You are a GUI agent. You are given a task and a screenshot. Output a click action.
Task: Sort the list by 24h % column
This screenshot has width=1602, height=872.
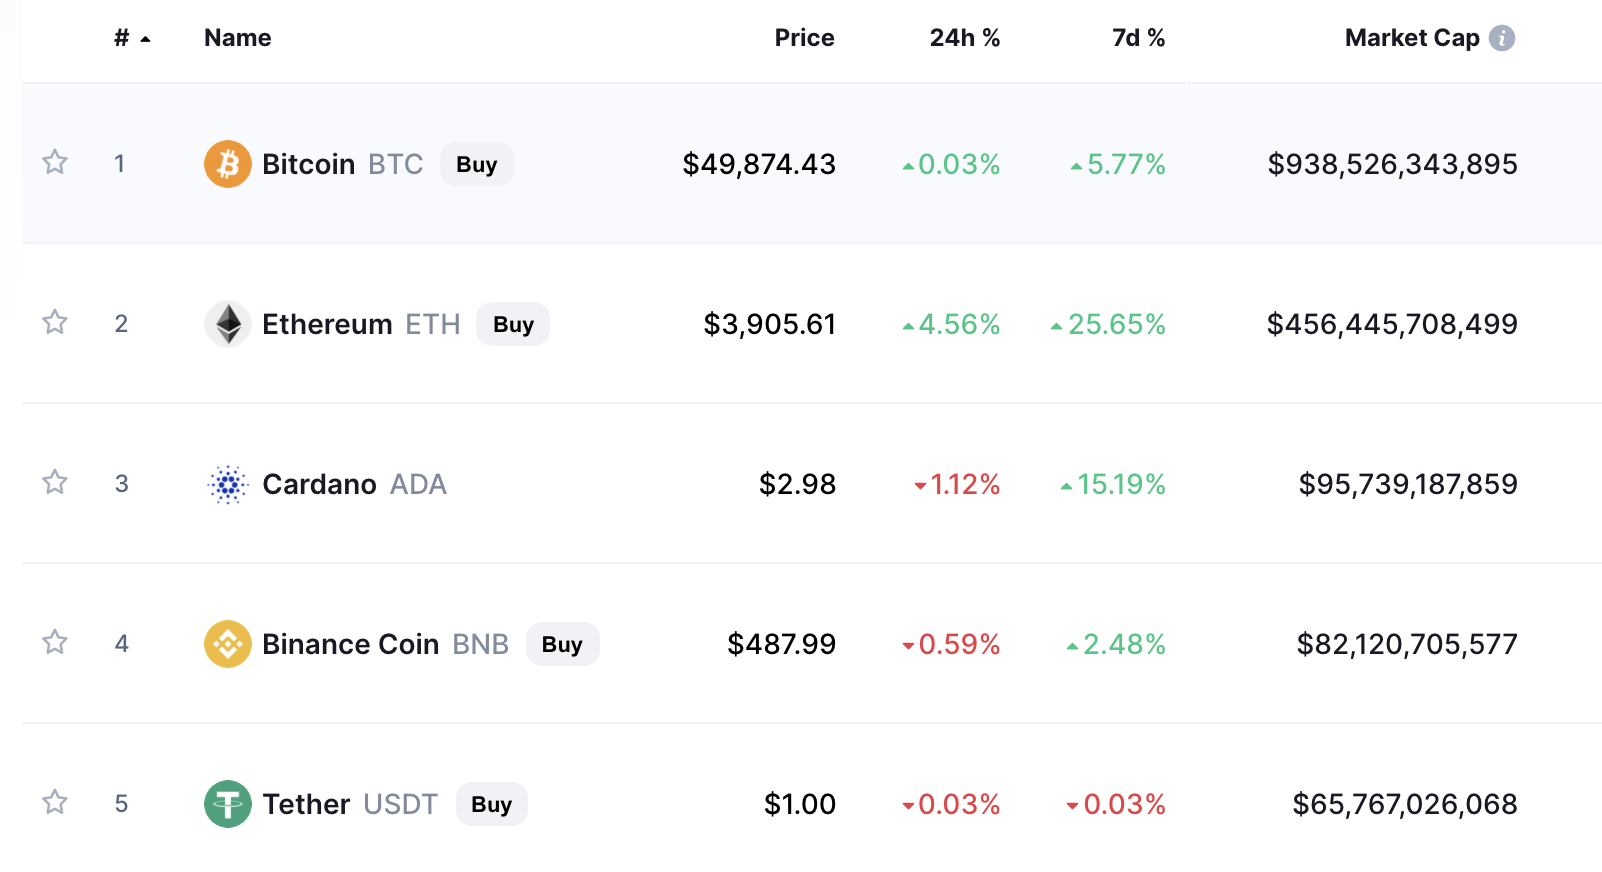964,38
